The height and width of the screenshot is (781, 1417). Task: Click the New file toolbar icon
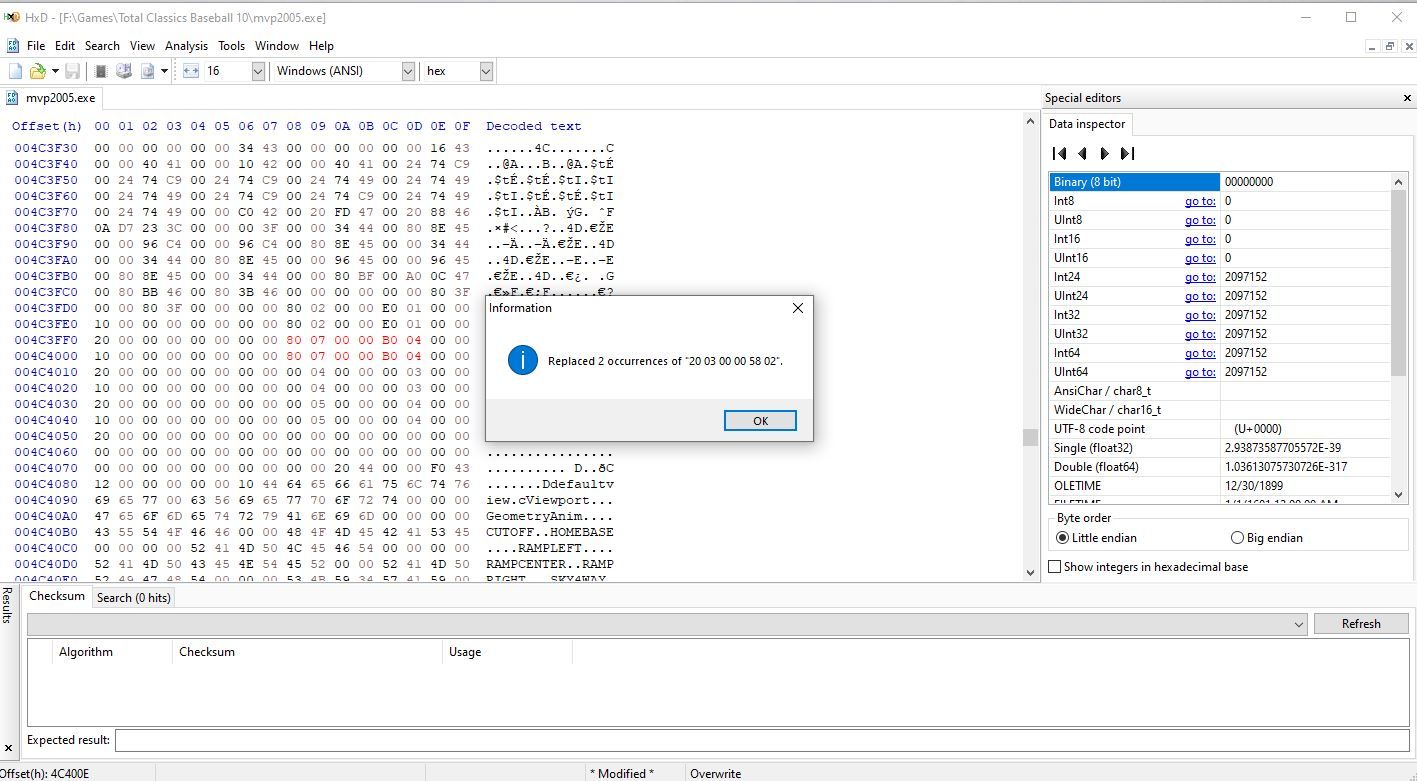click(x=15, y=71)
